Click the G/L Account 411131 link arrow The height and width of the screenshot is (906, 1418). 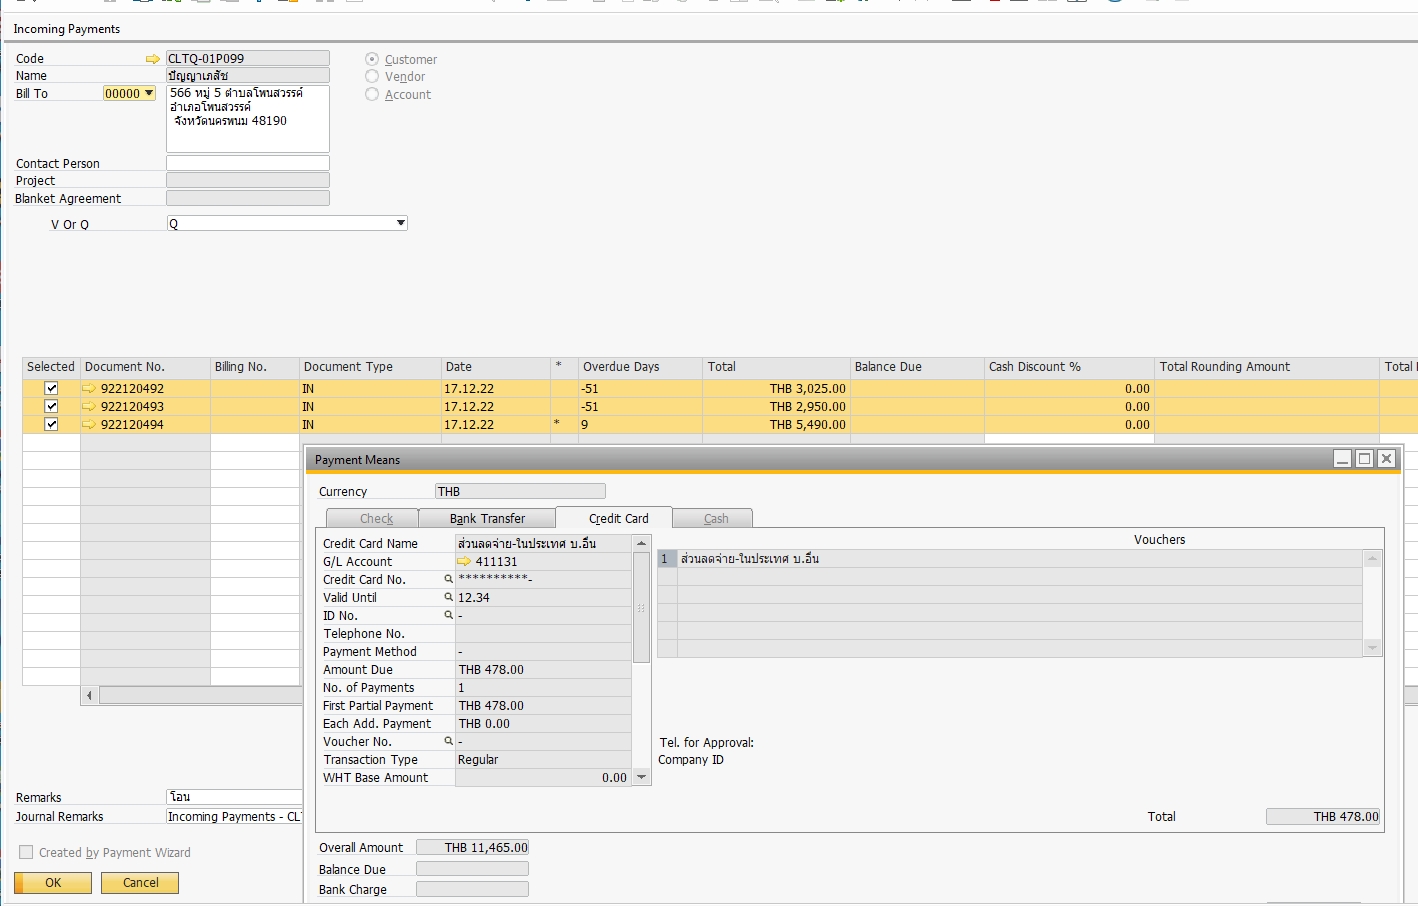(x=464, y=562)
